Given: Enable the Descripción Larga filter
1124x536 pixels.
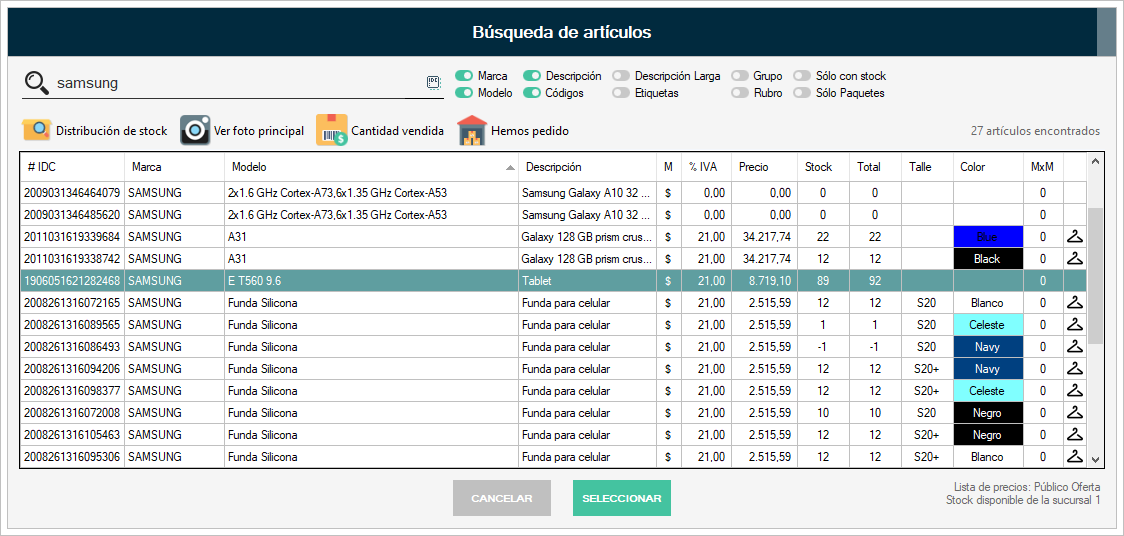Looking at the screenshot, I should [x=621, y=76].
